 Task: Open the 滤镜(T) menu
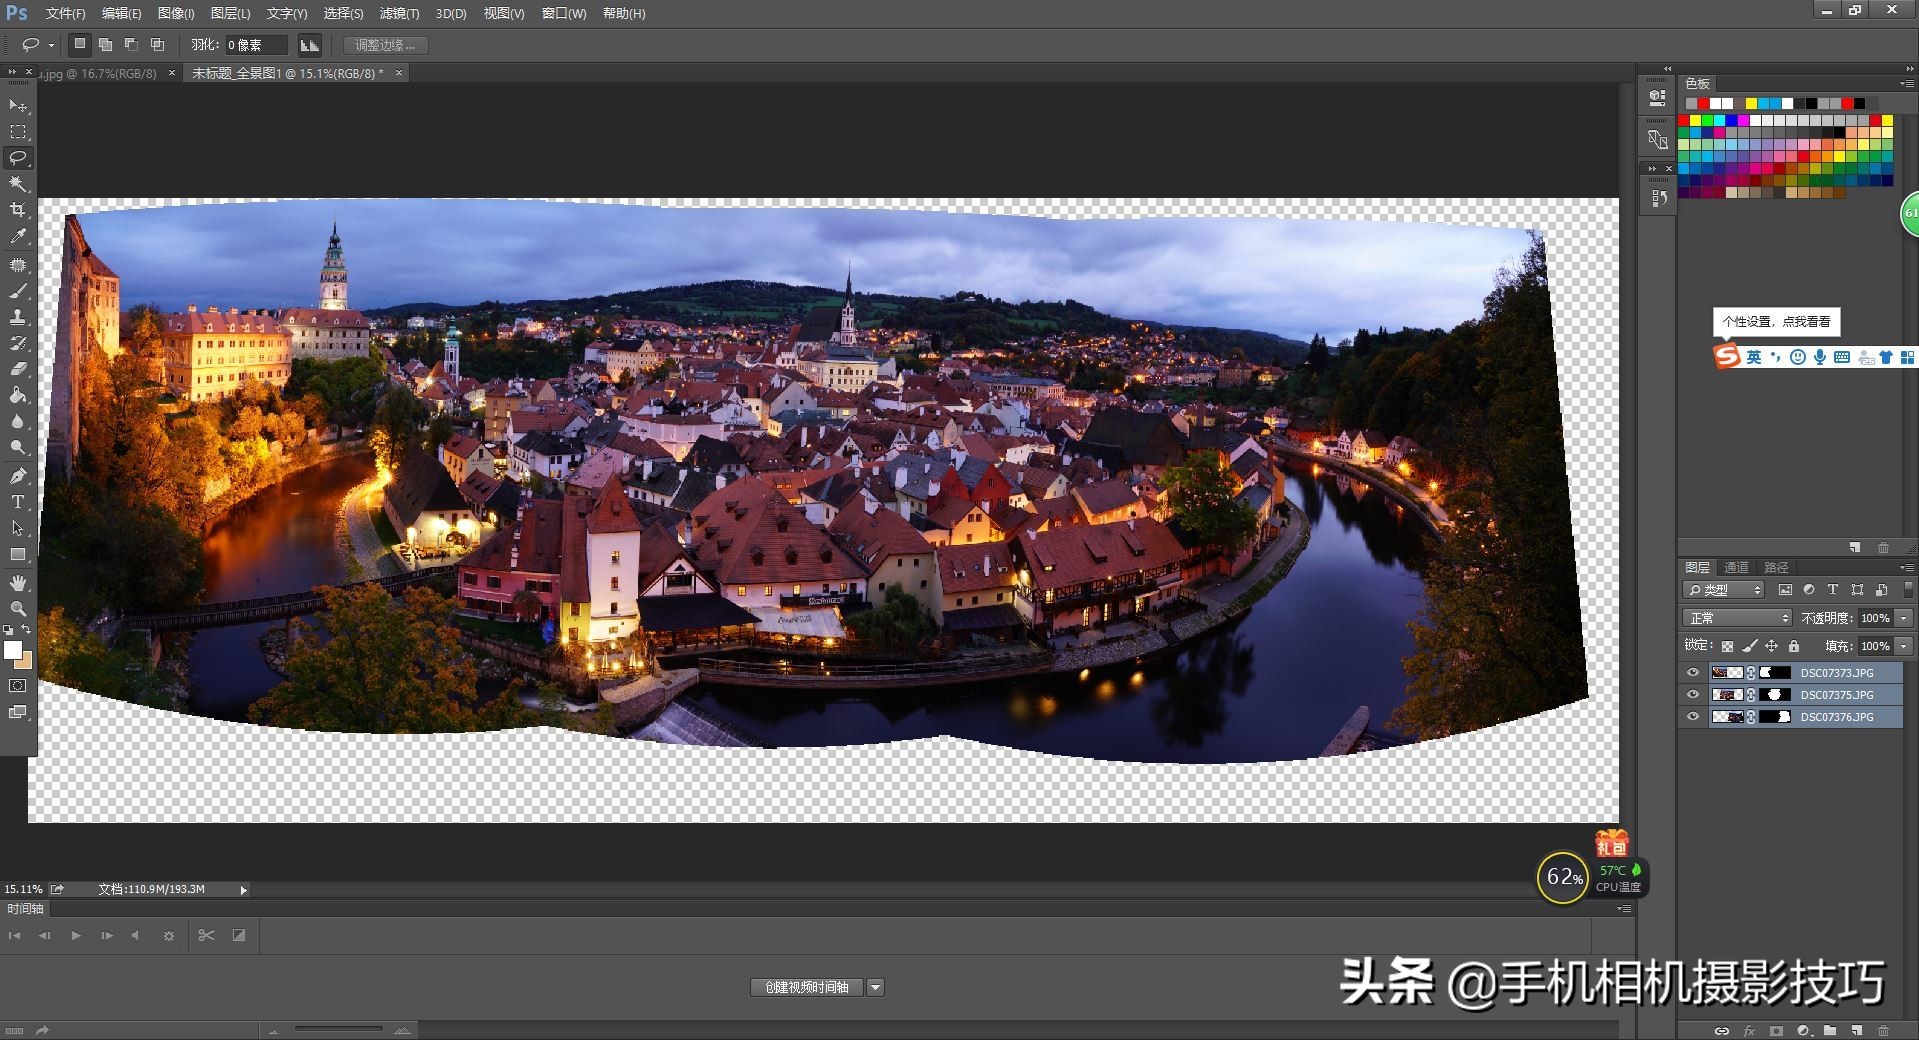pos(399,13)
